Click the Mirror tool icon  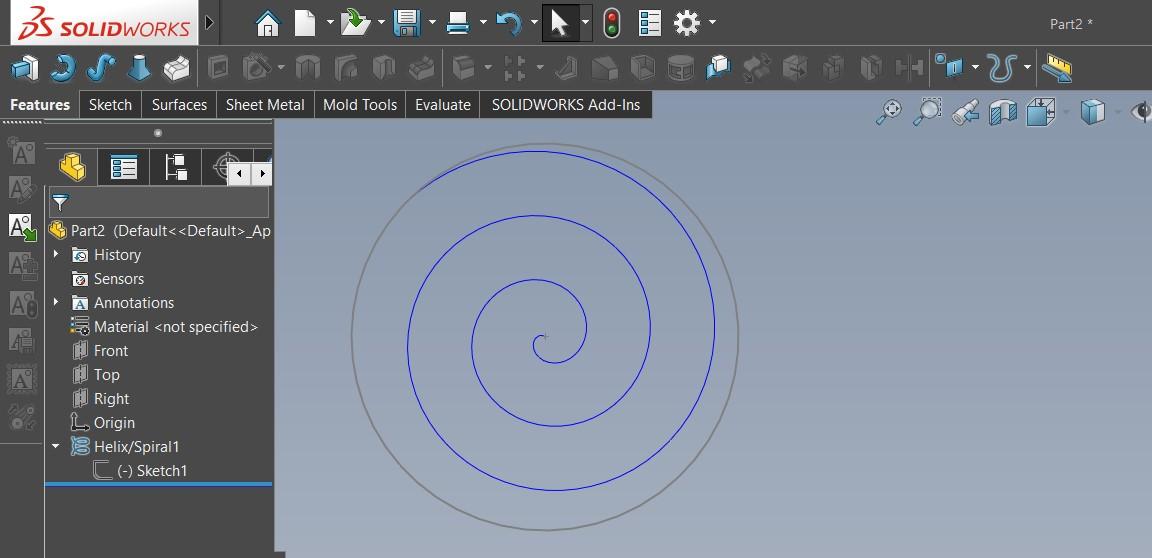click(x=910, y=68)
